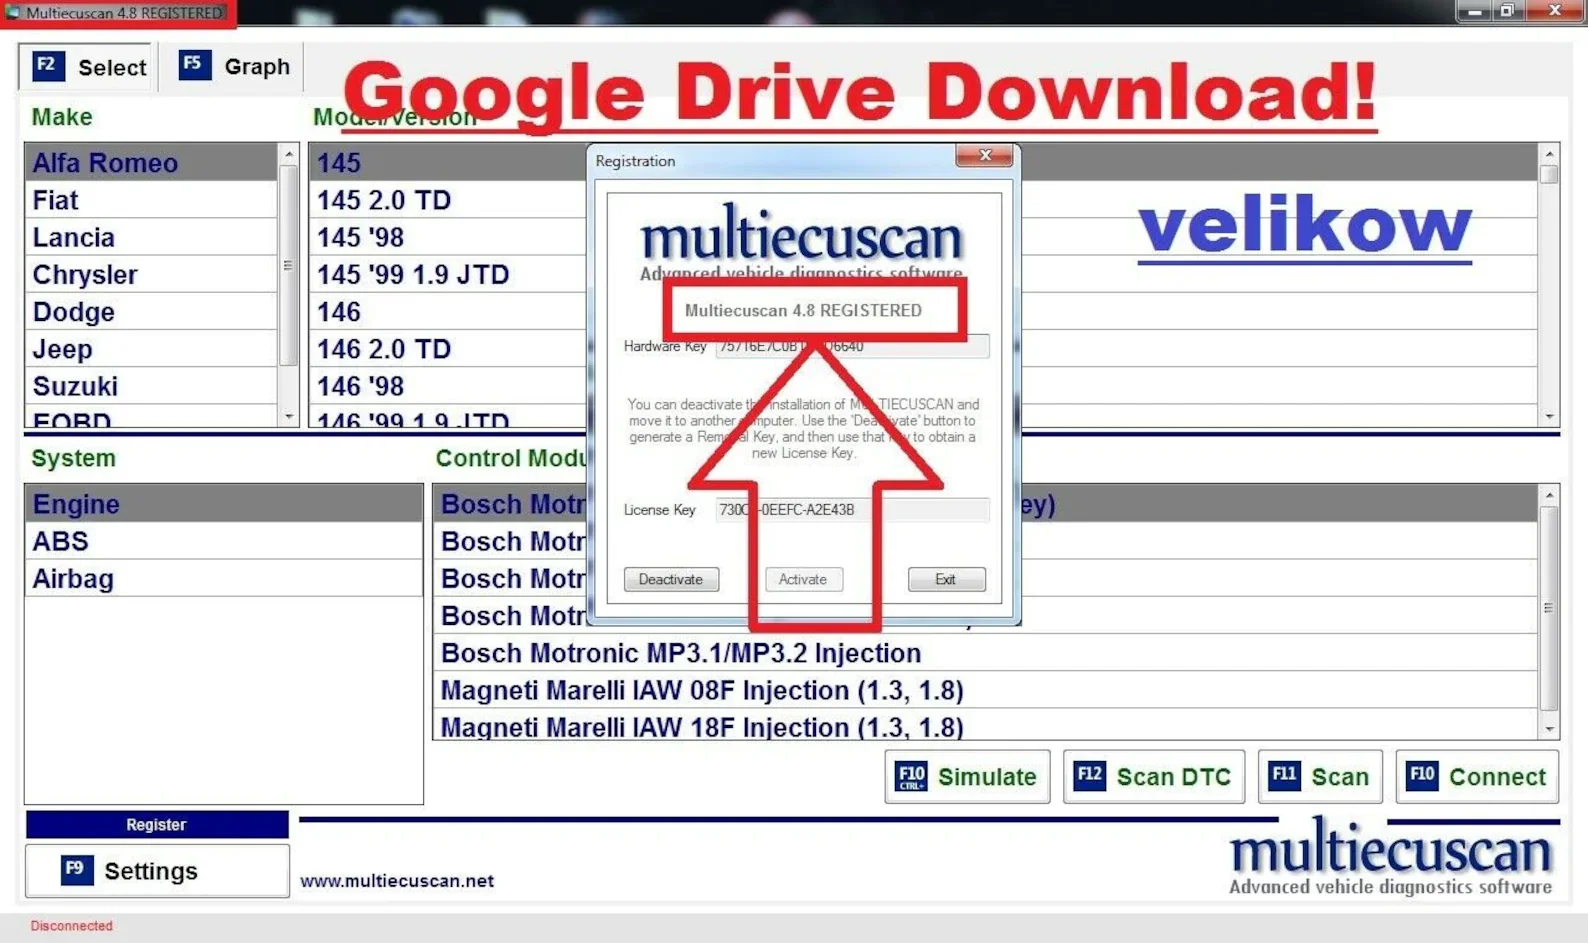
Task: Click the F10 Simulate key icon
Action: tap(911, 776)
